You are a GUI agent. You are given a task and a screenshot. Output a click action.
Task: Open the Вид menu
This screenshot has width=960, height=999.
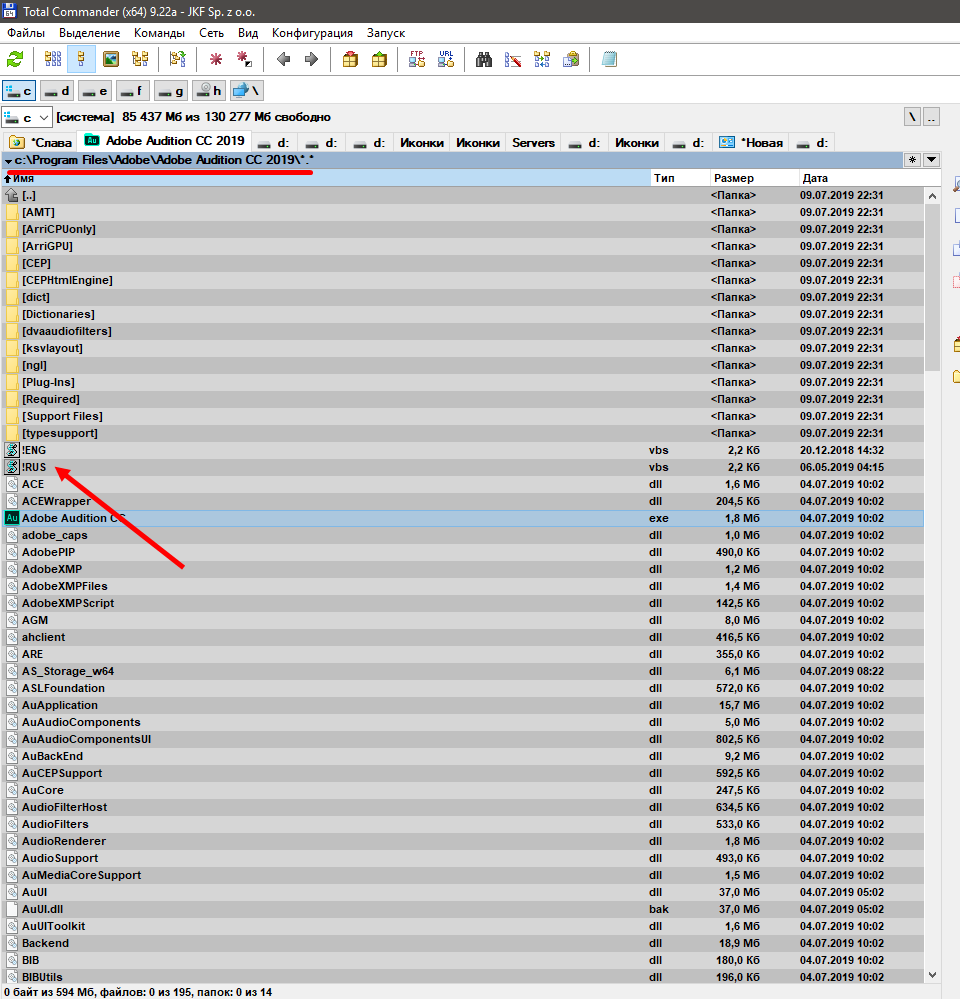click(x=248, y=33)
